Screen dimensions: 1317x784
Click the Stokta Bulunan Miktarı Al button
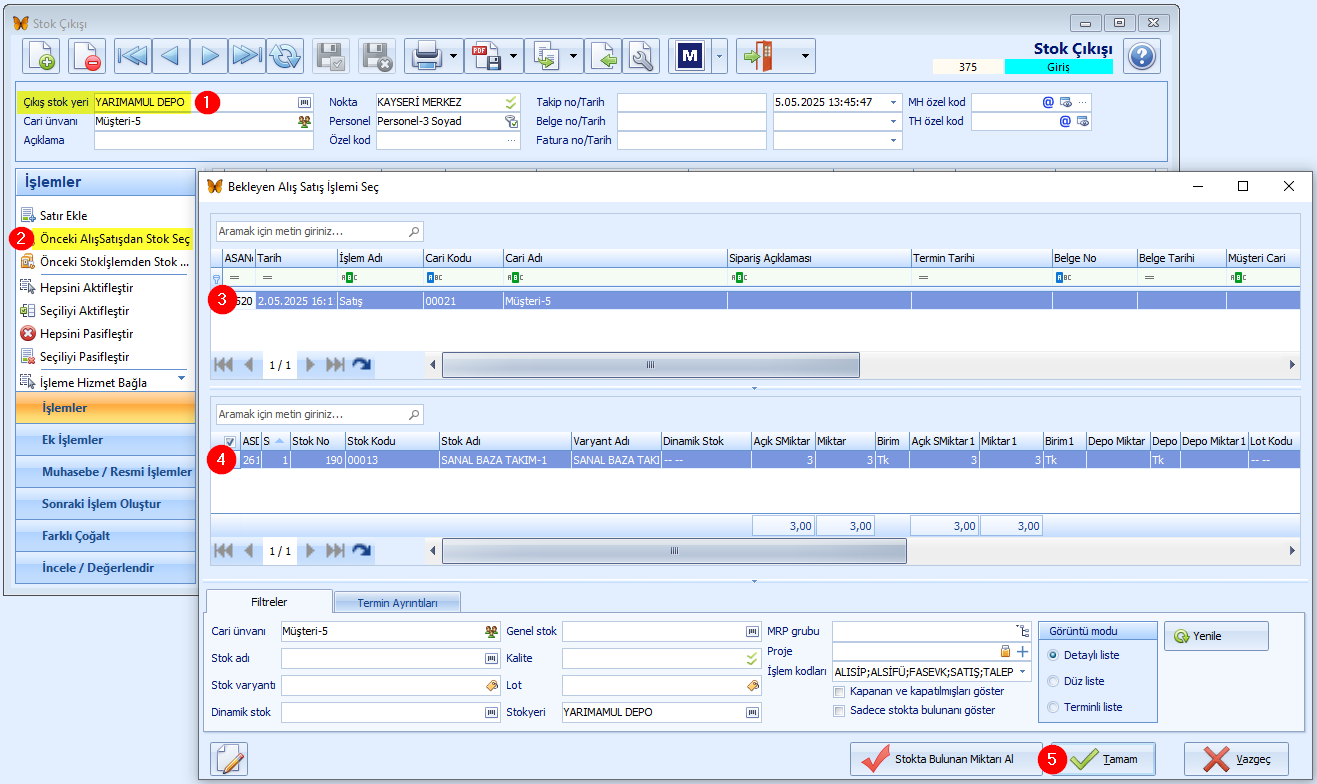pyautogui.click(x=944, y=759)
